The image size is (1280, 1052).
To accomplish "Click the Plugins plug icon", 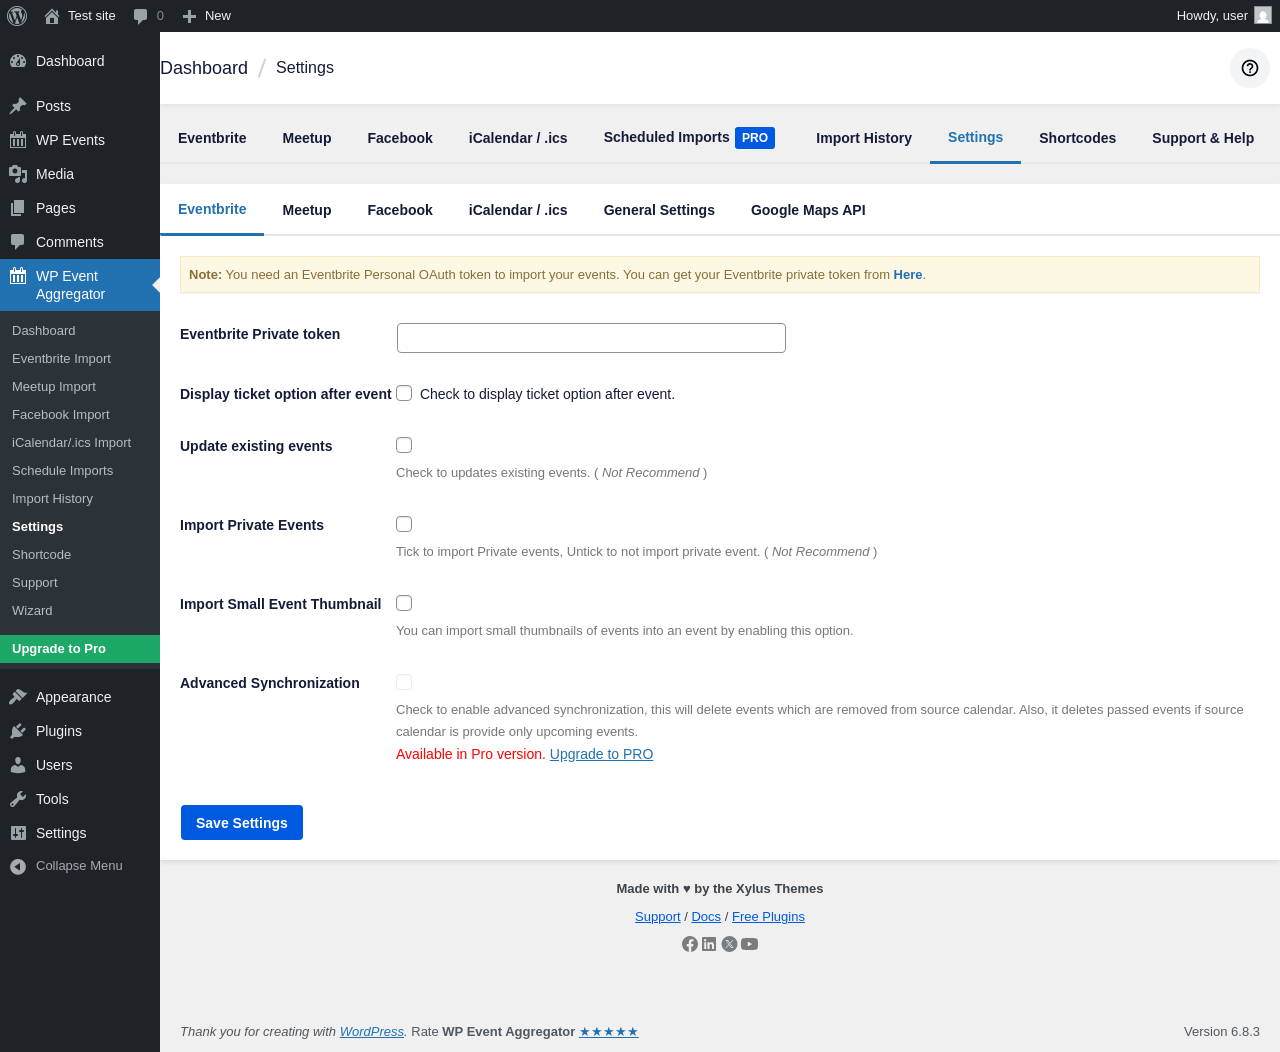I will (x=18, y=731).
